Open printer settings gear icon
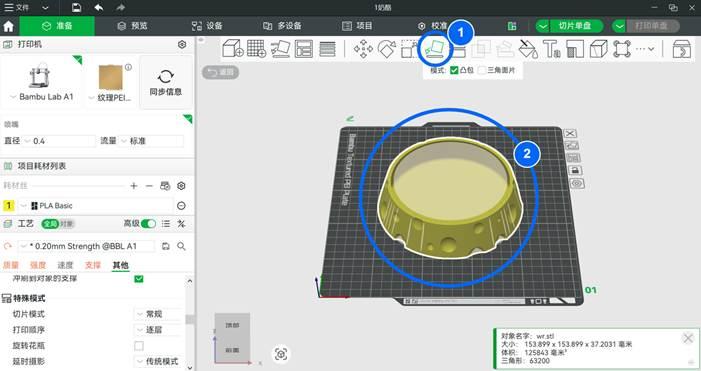The image size is (701, 371). [182, 44]
